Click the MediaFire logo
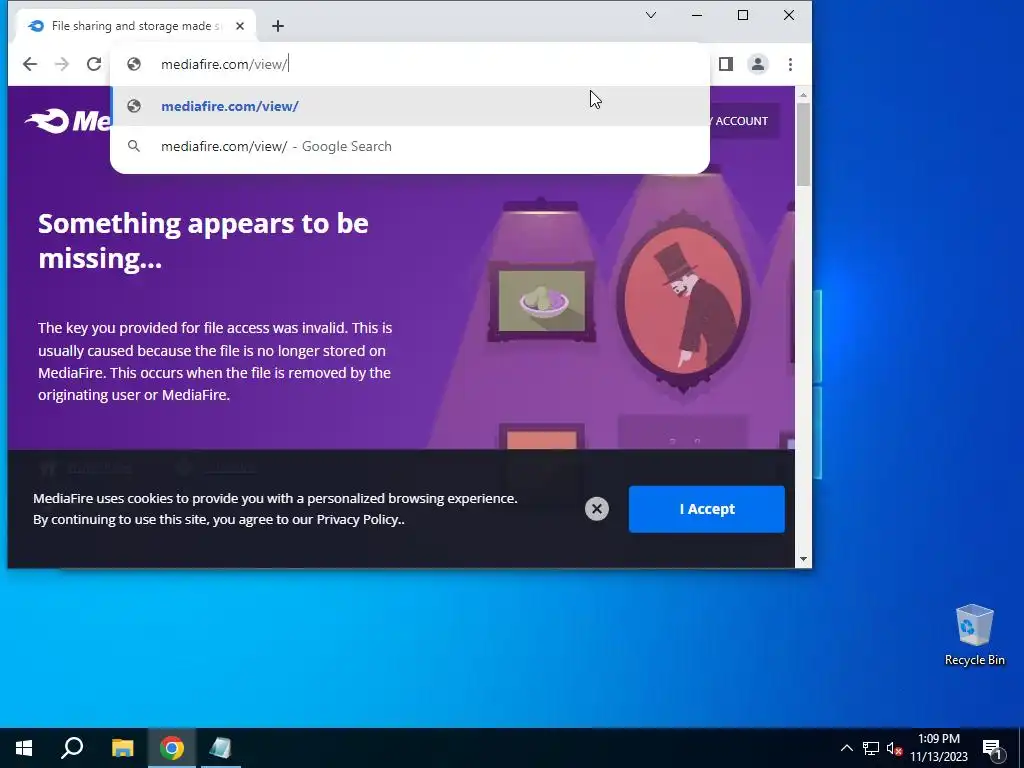Image resolution: width=1024 pixels, height=768 pixels. click(69, 121)
